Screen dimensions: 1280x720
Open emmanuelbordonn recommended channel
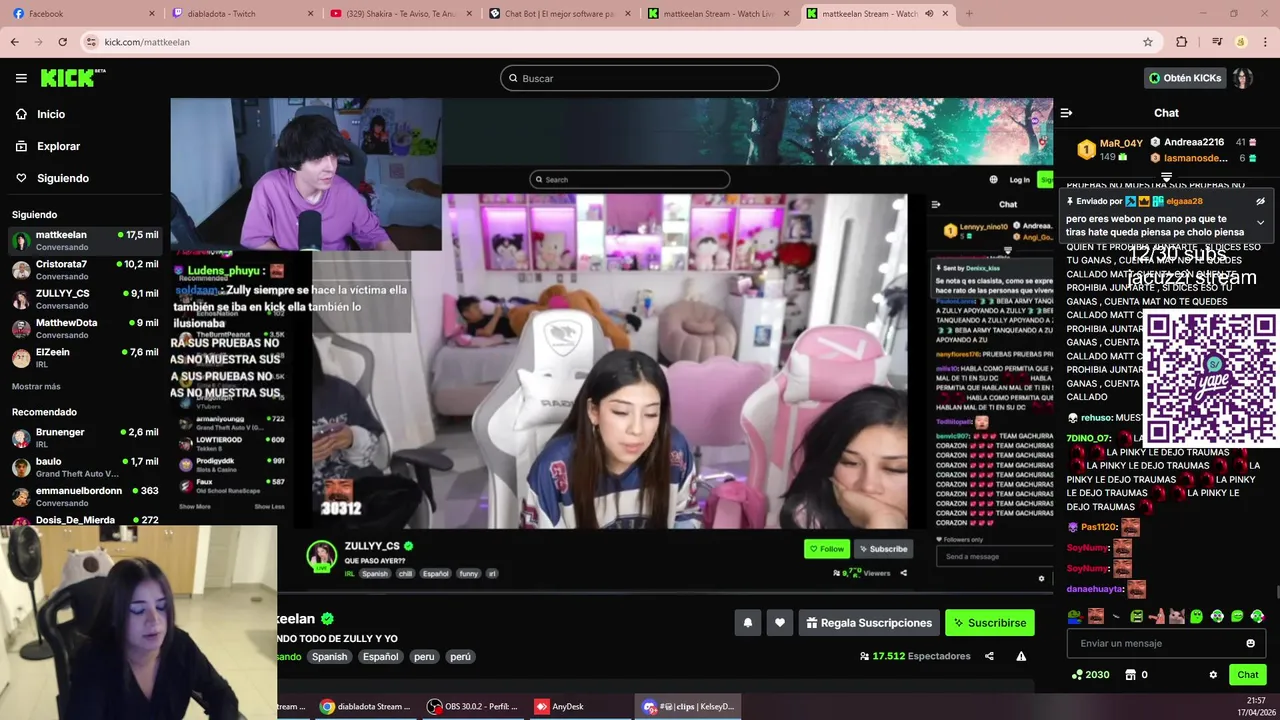tap(85, 496)
